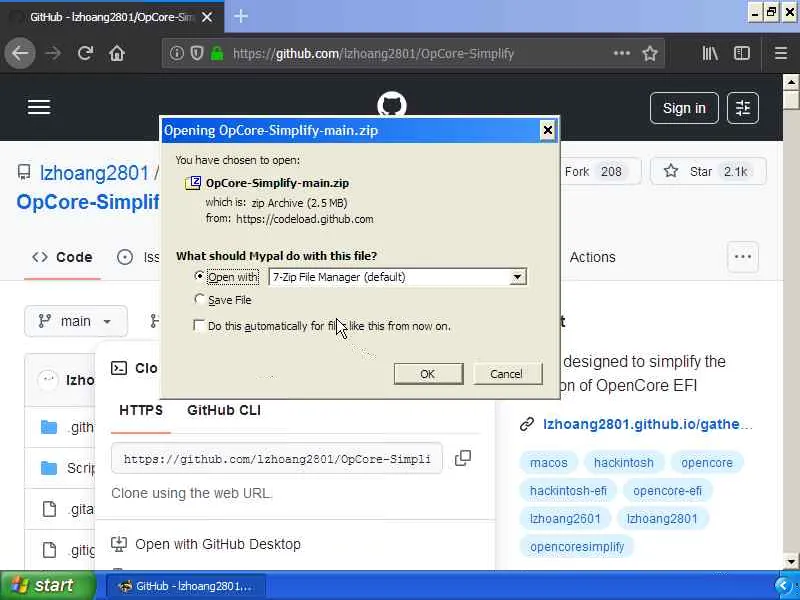The image size is (800, 600).
Task: Click the page scrollbar down arrow
Action: (791, 561)
